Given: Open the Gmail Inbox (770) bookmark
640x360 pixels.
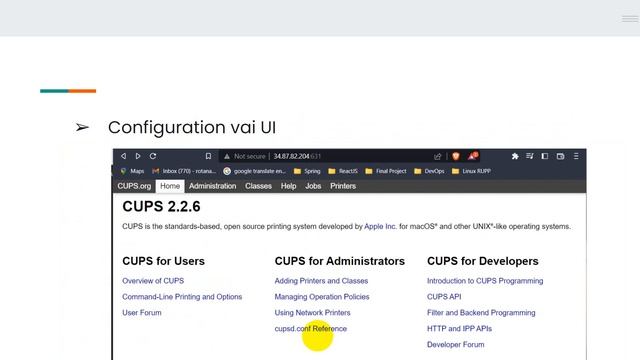Looking at the screenshot, I should click(x=184, y=171).
